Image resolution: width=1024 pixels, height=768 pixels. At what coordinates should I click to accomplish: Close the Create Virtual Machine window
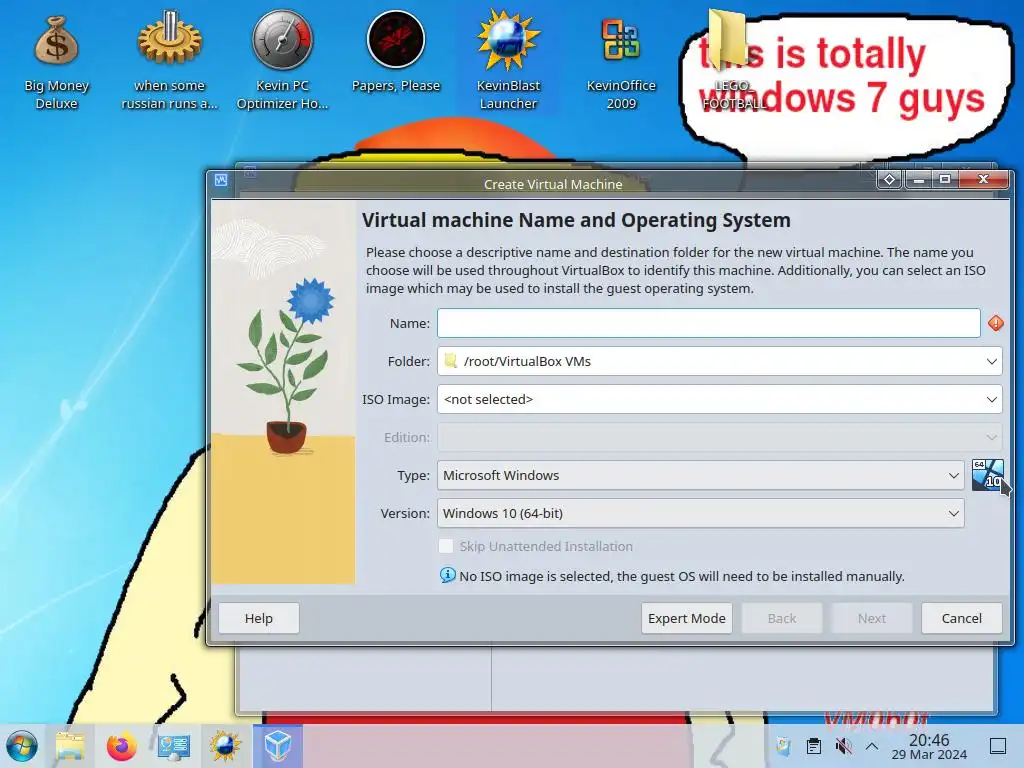[x=984, y=180]
